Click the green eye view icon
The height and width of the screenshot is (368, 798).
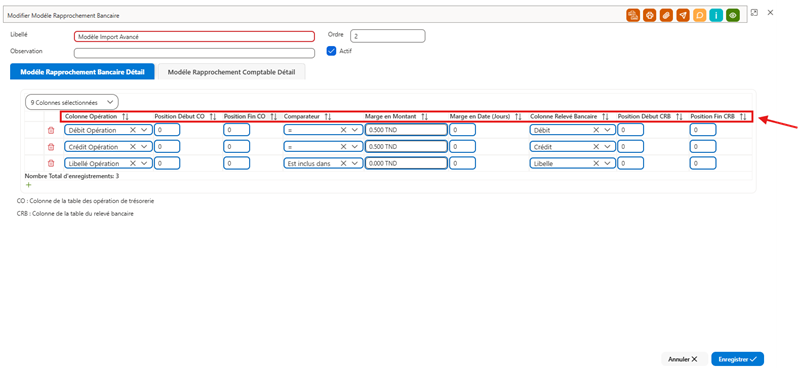(733, 15)
